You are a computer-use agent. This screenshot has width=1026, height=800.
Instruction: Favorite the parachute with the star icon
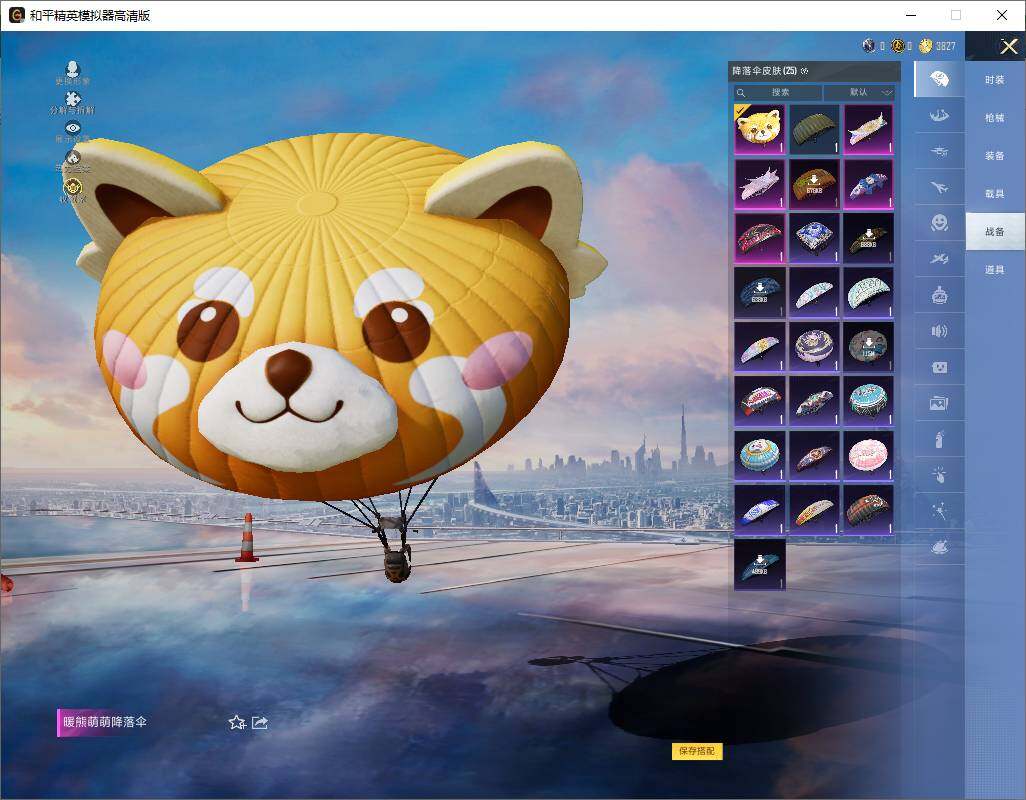click(237, 723)
